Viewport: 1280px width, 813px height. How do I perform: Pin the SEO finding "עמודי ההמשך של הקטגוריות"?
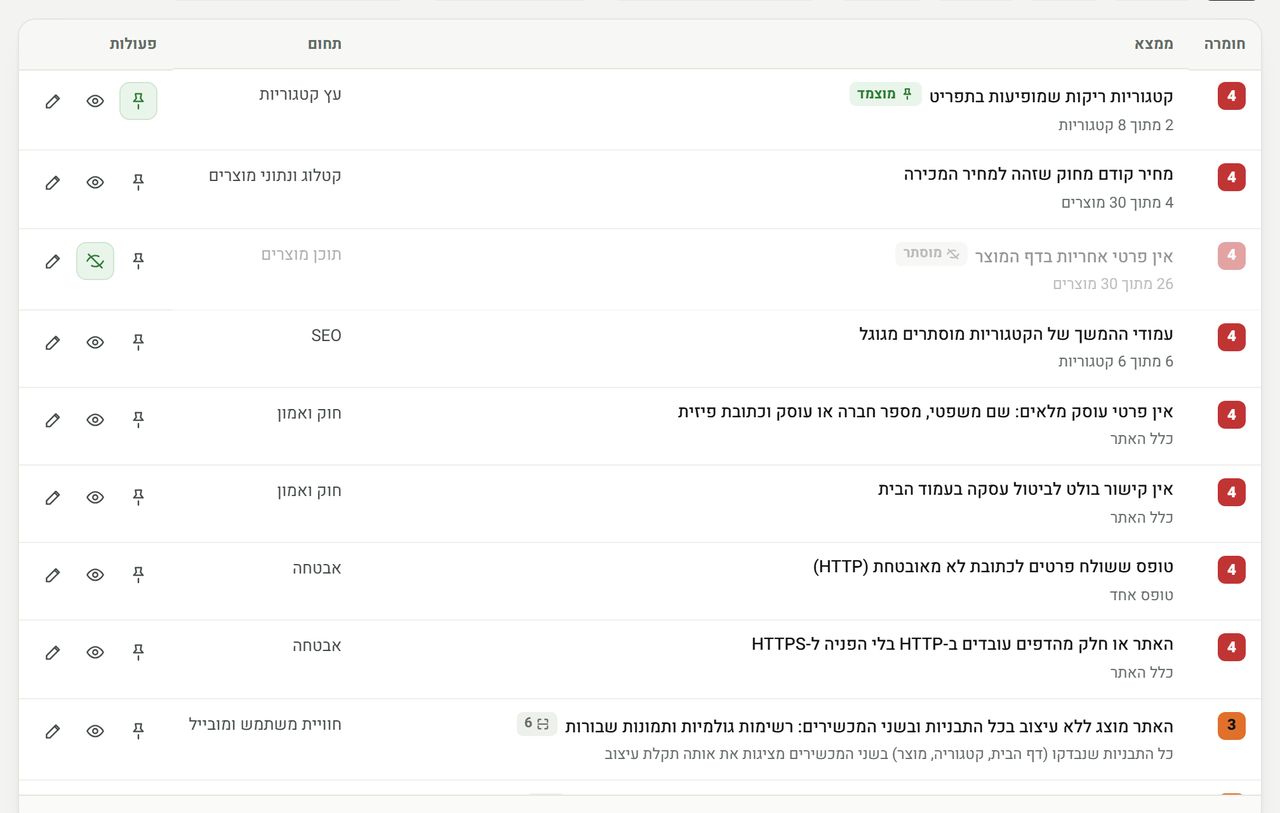138,342
